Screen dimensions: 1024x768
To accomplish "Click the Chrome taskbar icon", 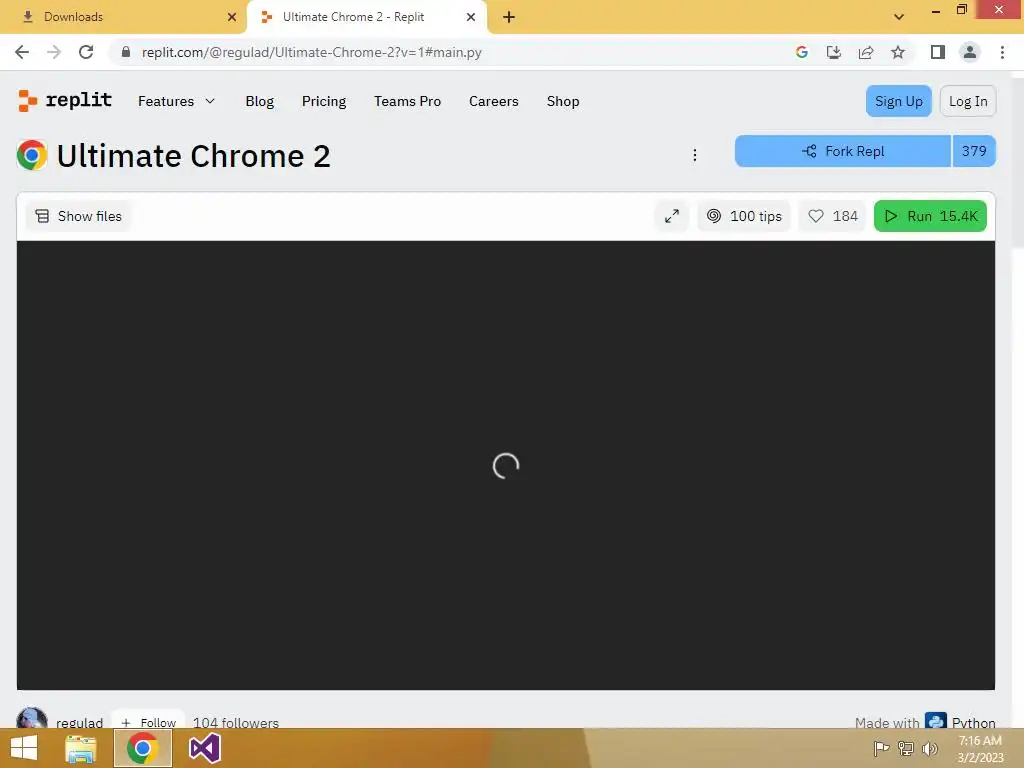I will [143, 748].
